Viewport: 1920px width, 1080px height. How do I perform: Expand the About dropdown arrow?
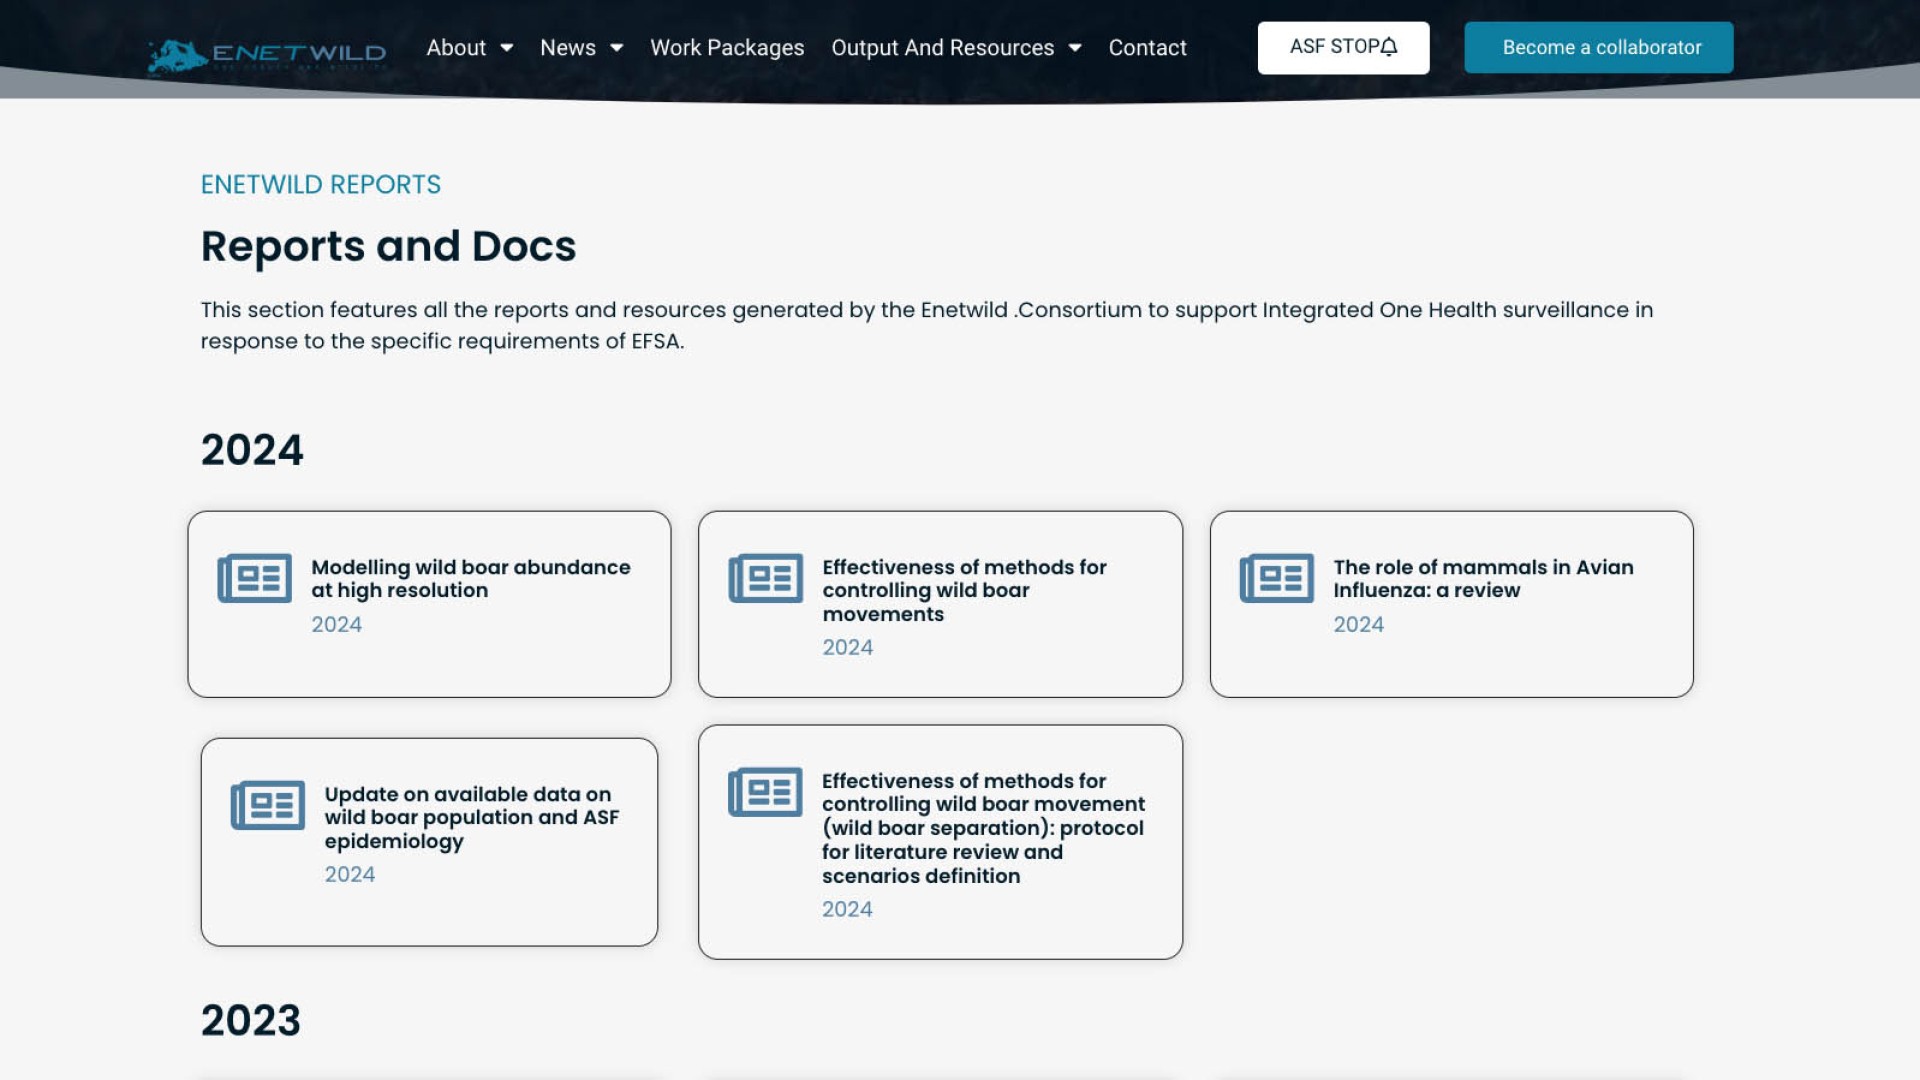[507, 48]
